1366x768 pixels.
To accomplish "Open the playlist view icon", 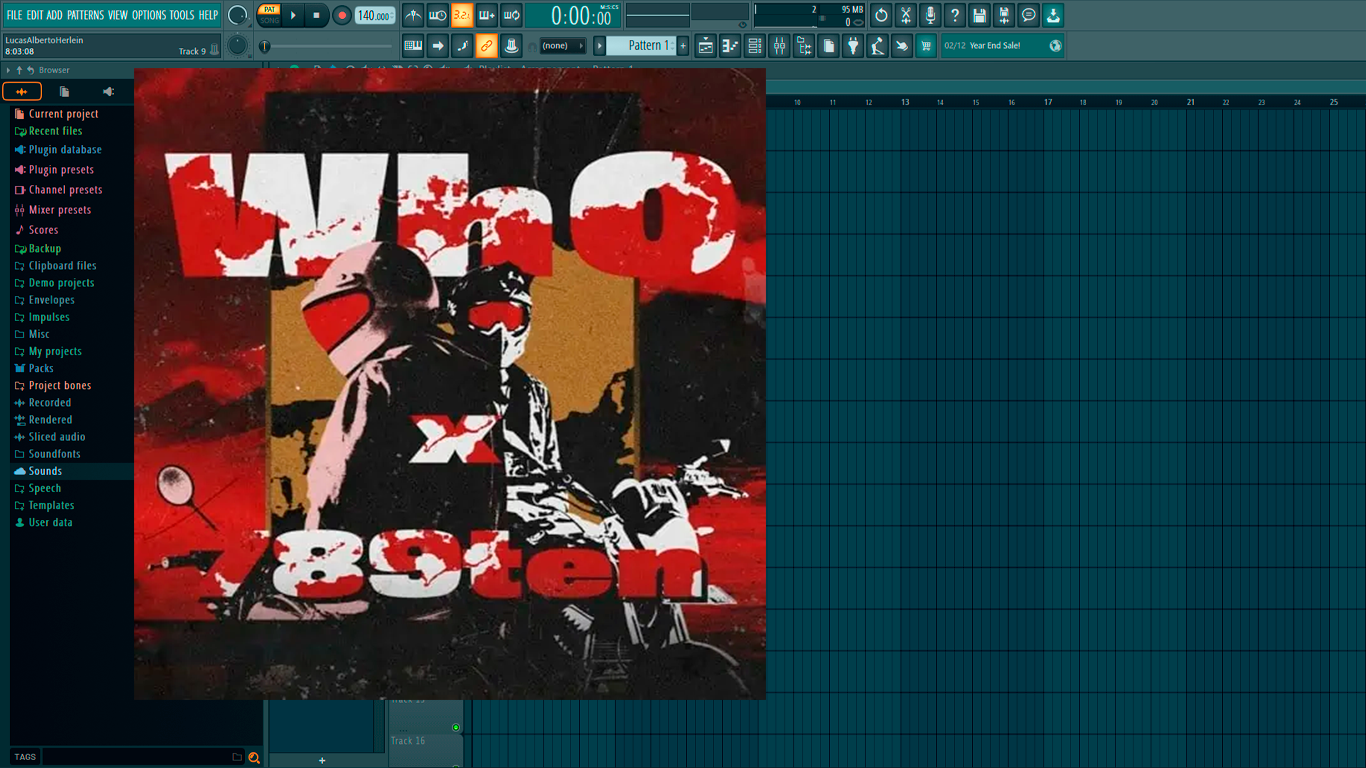I will pyautogui.click(x=706, y=46).
